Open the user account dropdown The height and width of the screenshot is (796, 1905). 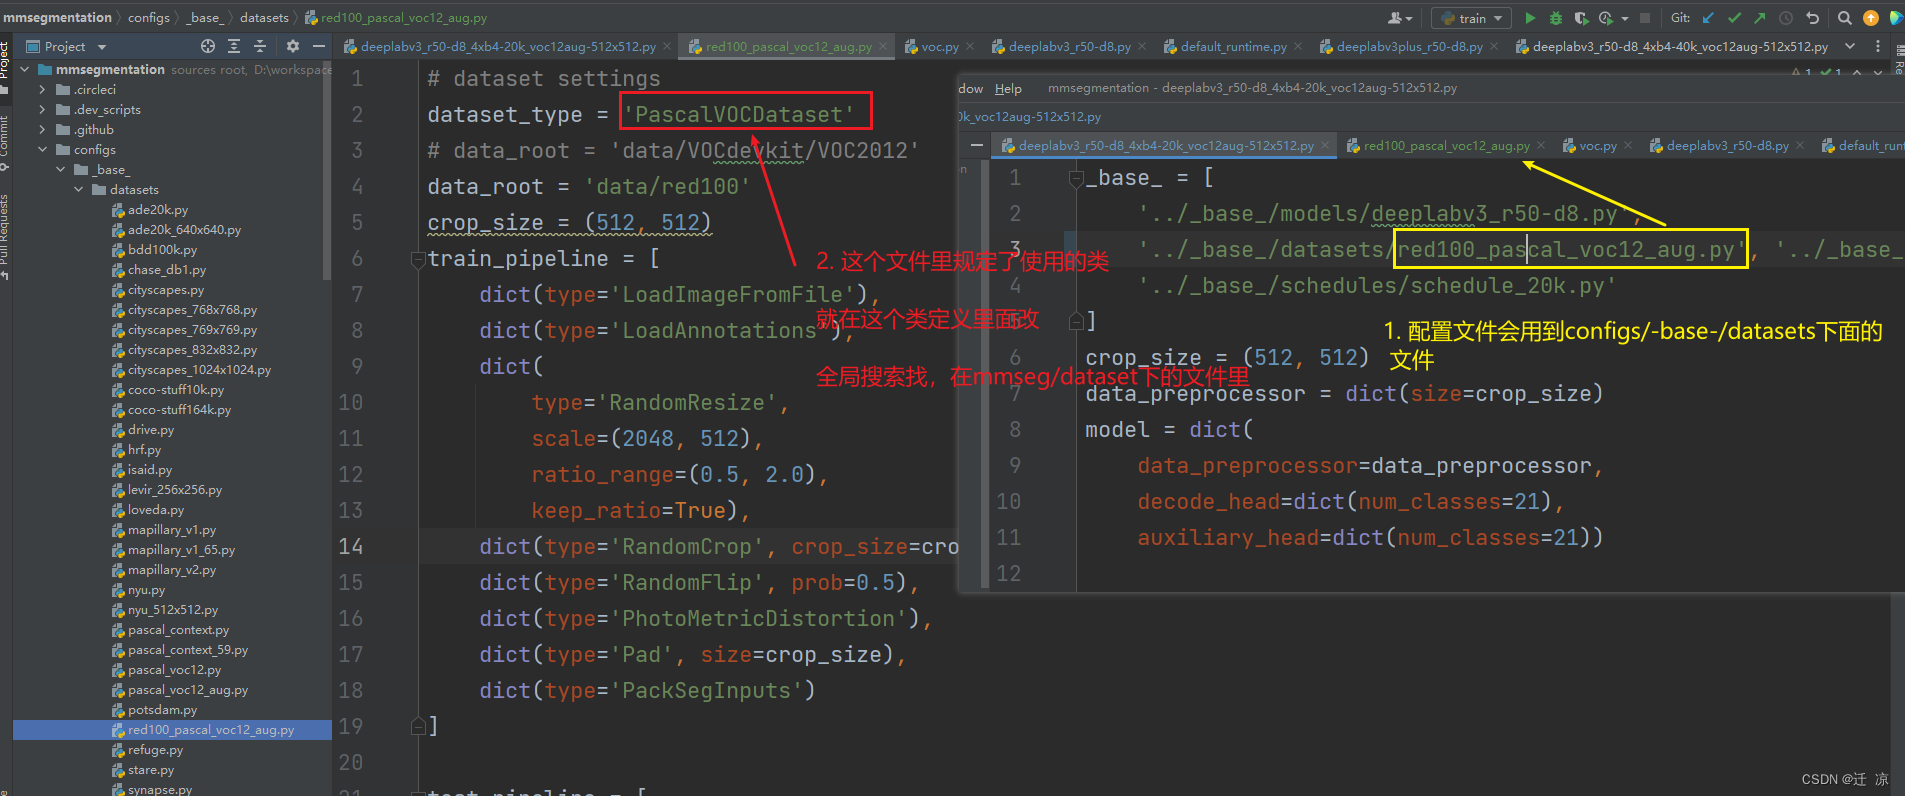click(1400, 18)
